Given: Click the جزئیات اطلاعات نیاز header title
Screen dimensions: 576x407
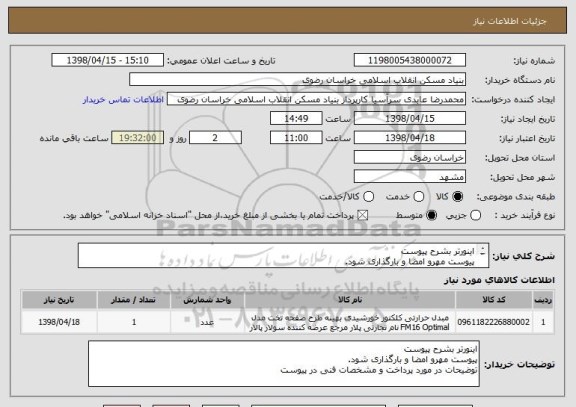Looking at the screenshot, I should [510, 21].
